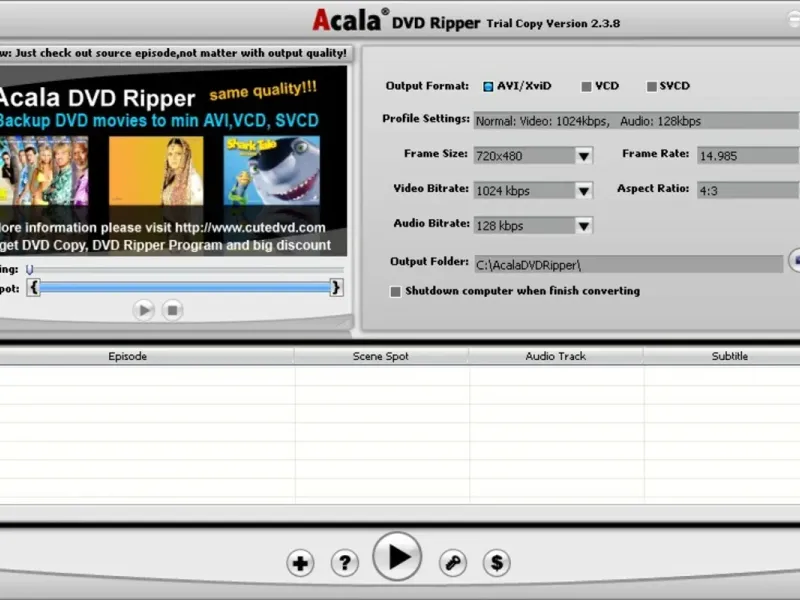Click the Scene Spot column header
This screenshot has width=800, height=600.
381,356
